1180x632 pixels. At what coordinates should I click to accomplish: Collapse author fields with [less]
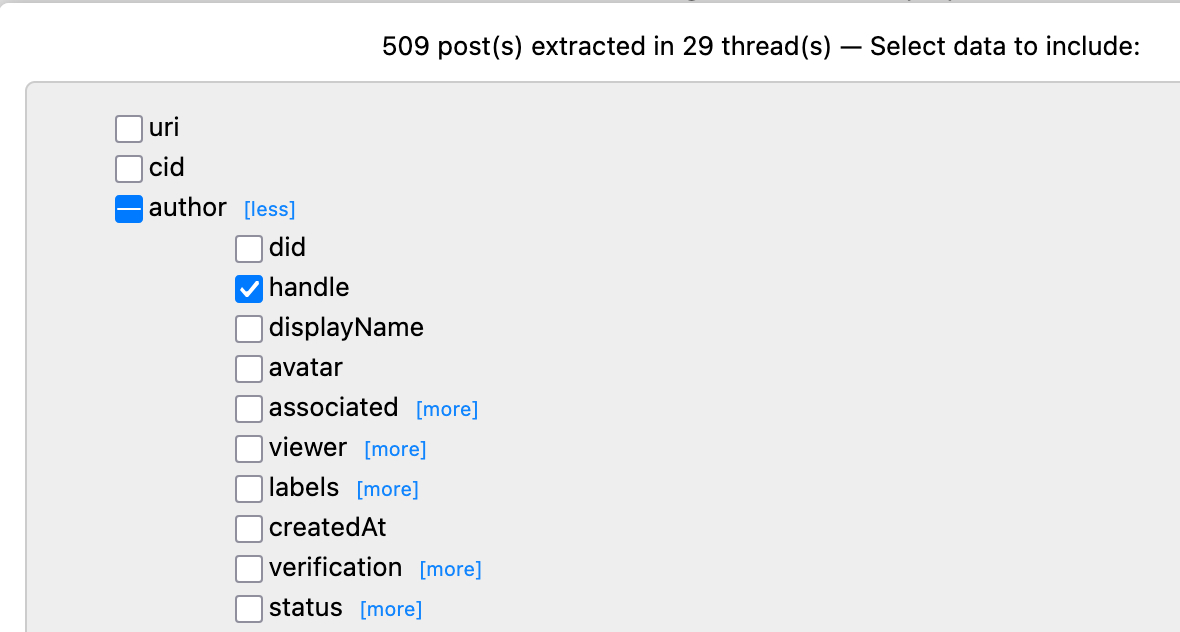[x=269, y=210]
